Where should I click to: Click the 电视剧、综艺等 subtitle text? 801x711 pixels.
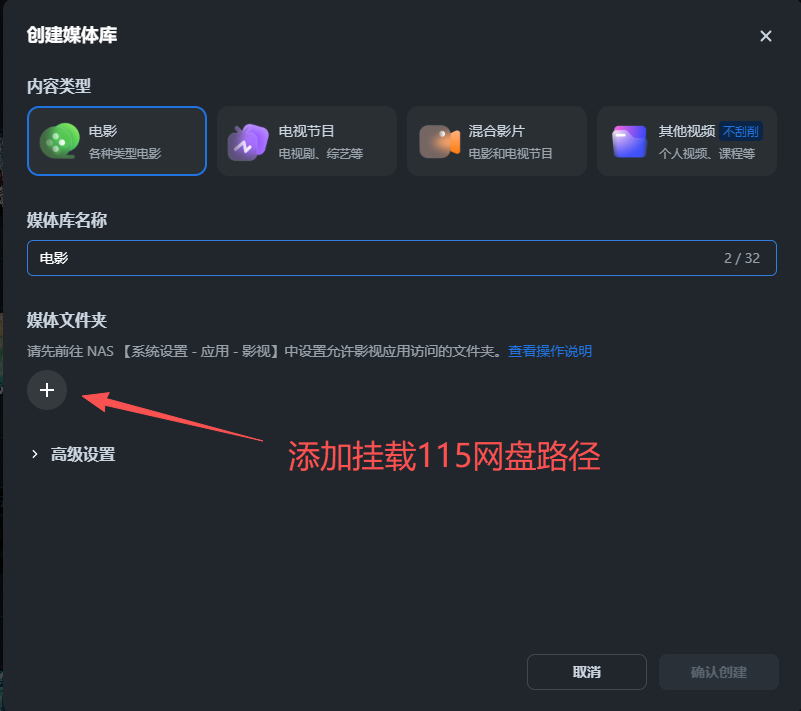(321, 154)
